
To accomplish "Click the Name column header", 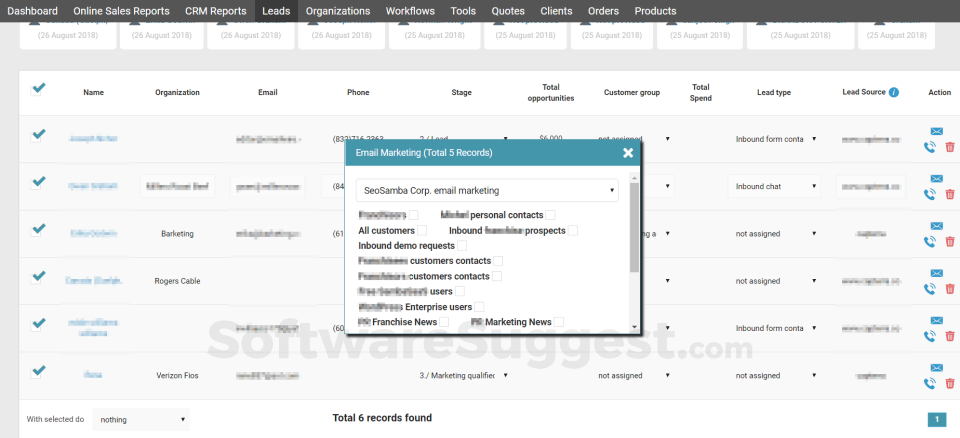I will click(x=94, y=92).
